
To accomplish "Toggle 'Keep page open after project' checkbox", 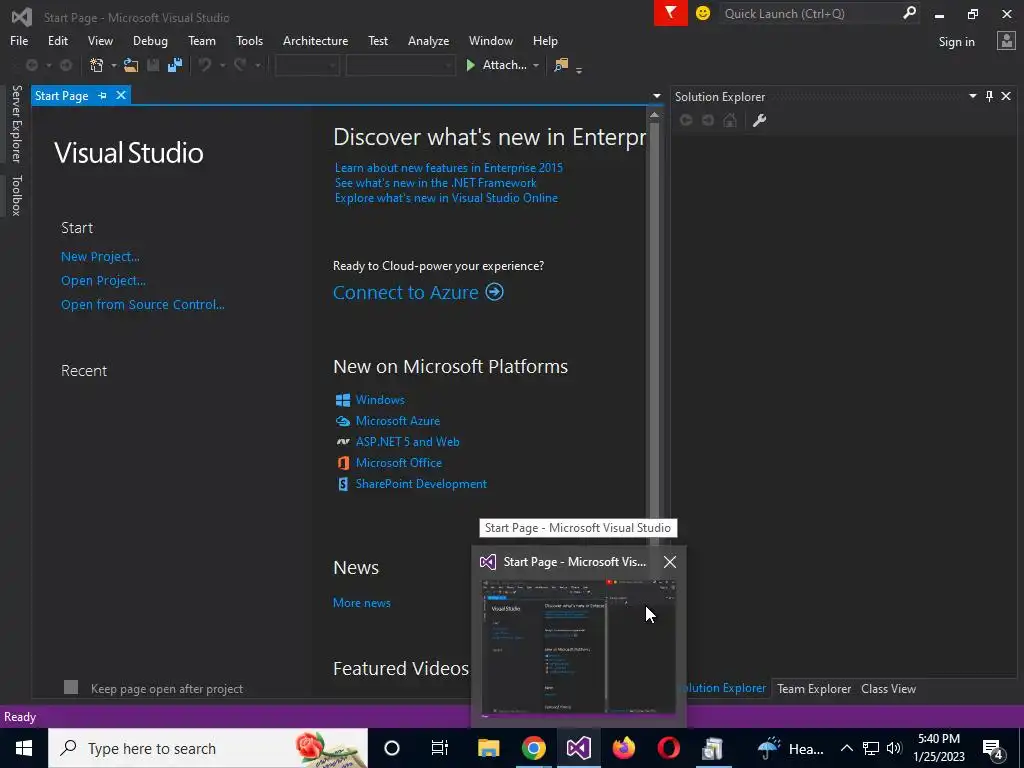I will point(71,687).
